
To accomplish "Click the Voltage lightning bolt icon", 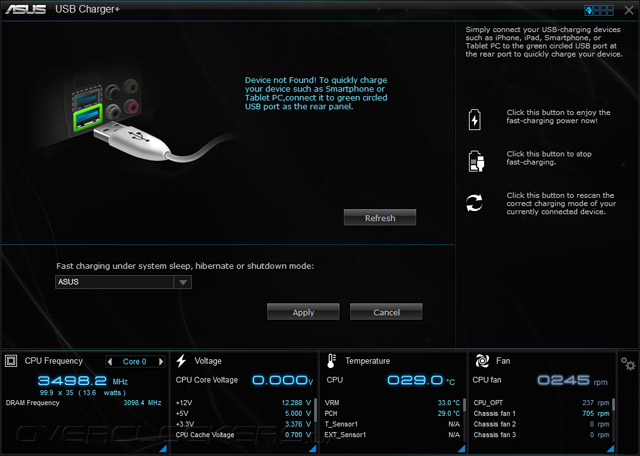I will coord(181,361).
